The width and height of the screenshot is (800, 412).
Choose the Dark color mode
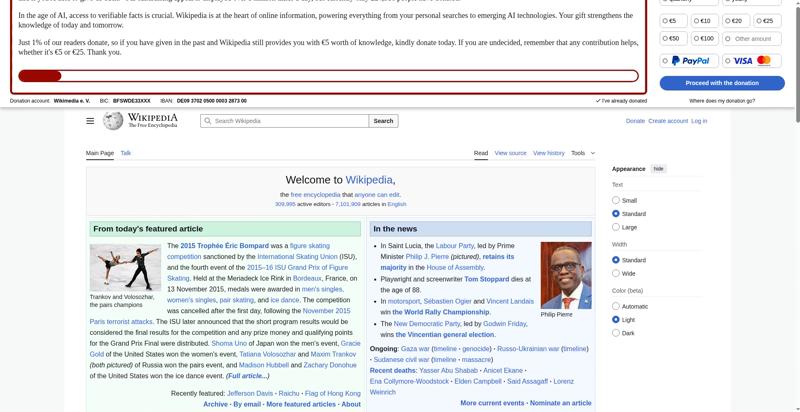tap(616, 333)
